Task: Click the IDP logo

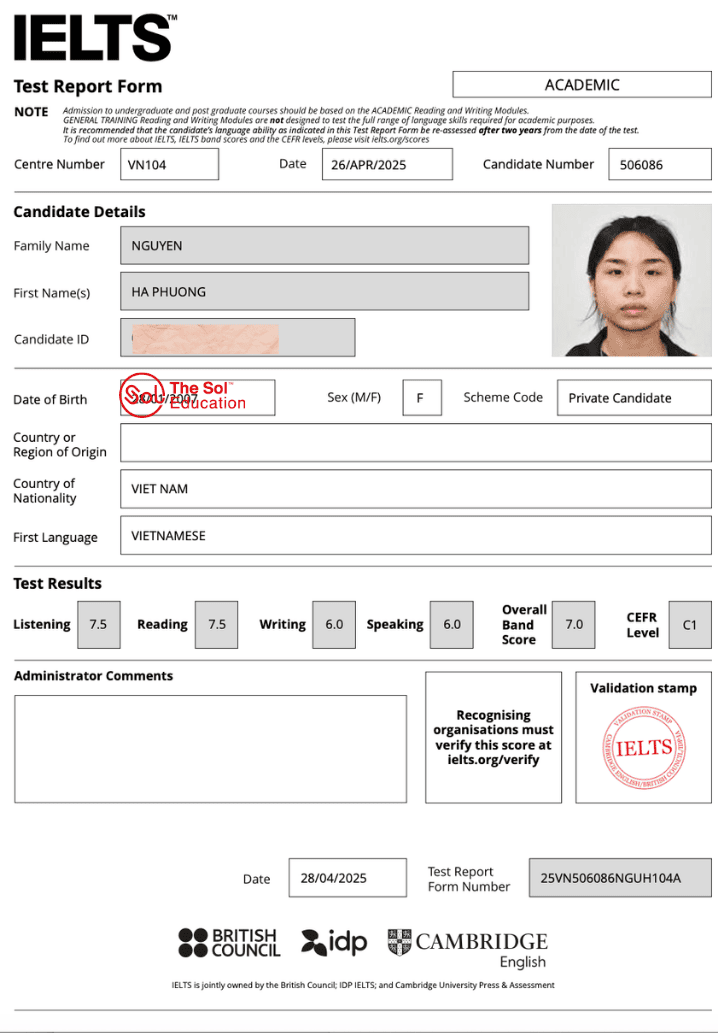Action: (334, 942)
